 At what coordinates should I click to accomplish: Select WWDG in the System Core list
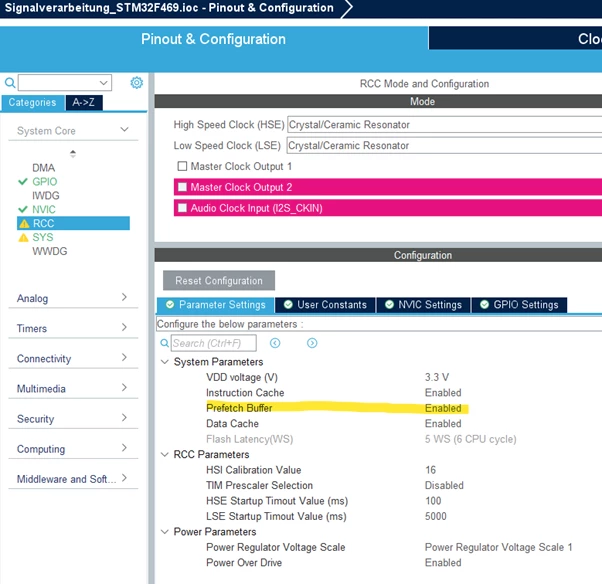point(50,251)
